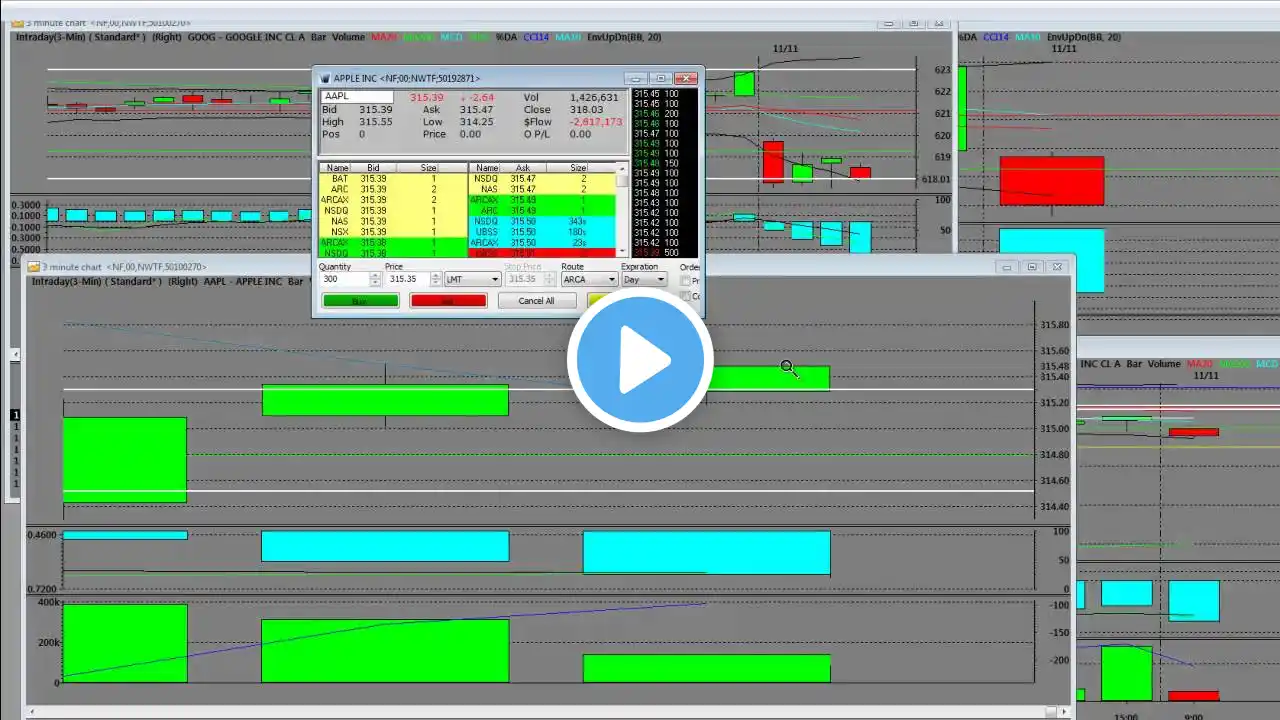The image size is (1280, 720).
Task: Click the green Buy button
Action: (360, 301)
